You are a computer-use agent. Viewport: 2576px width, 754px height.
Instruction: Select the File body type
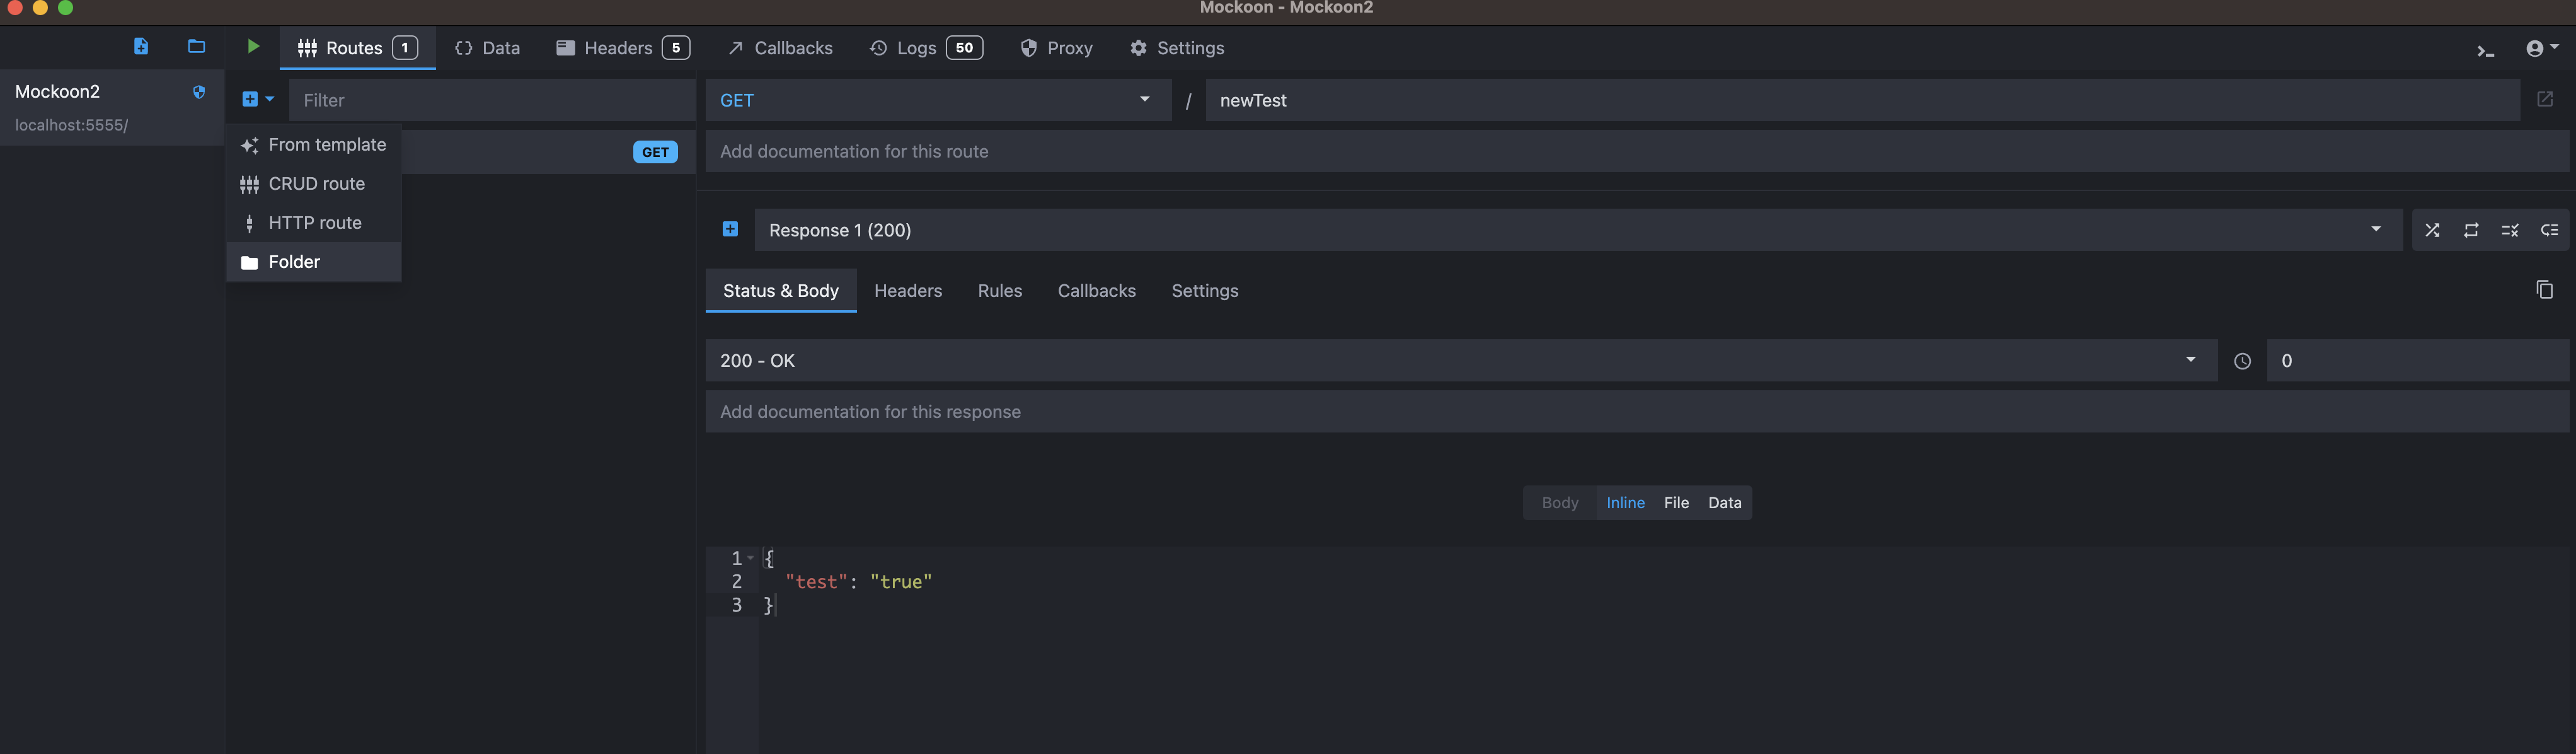pyautogui.click(x=1676, y=503)
